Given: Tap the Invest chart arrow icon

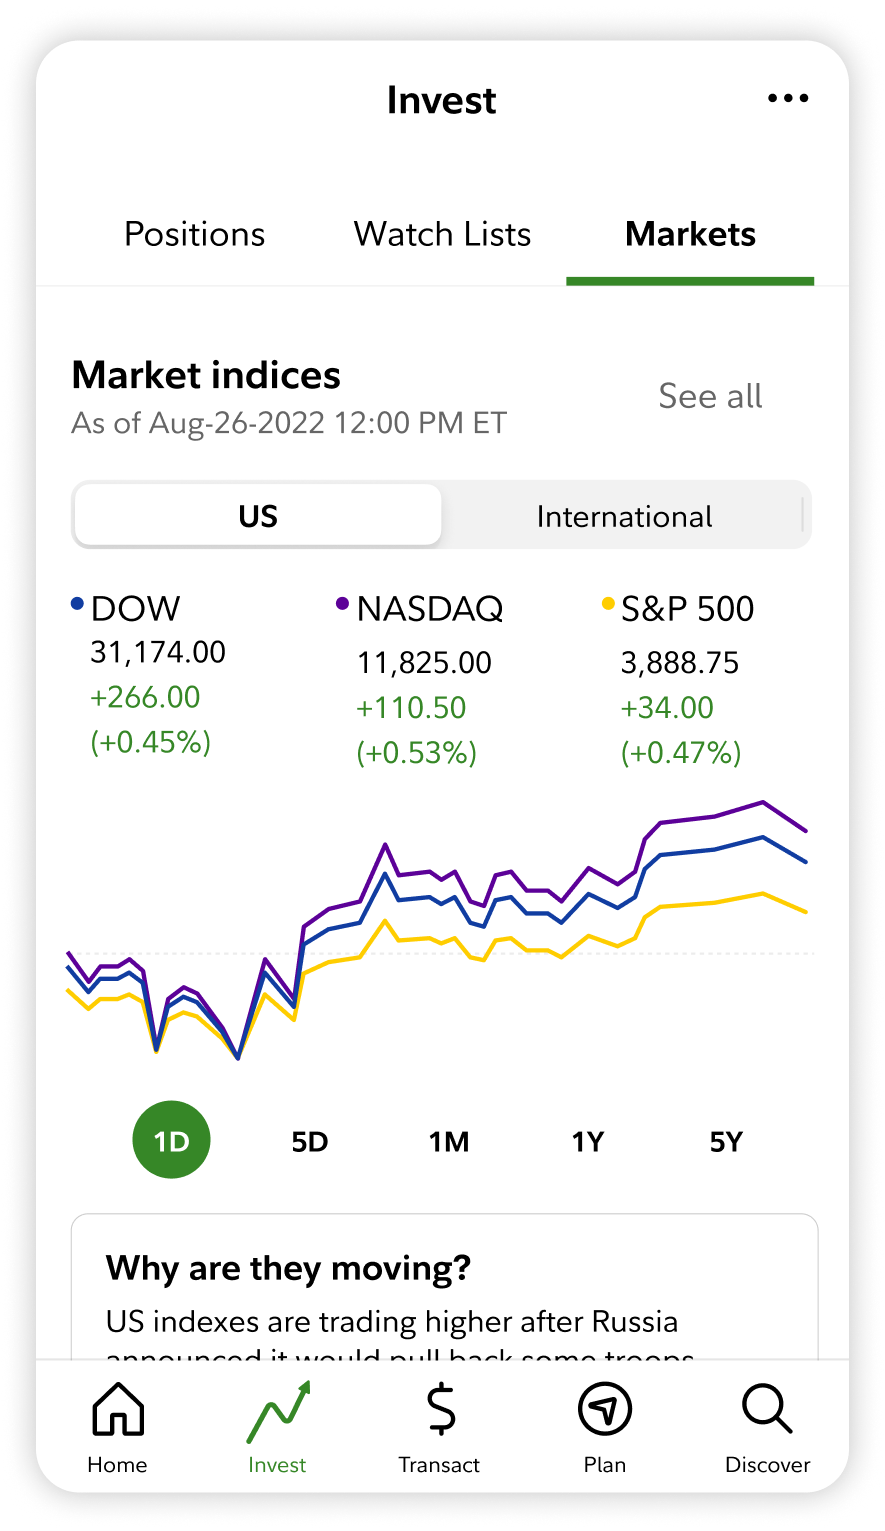Looking at the screenshot, I should [x=279, y=1412].
